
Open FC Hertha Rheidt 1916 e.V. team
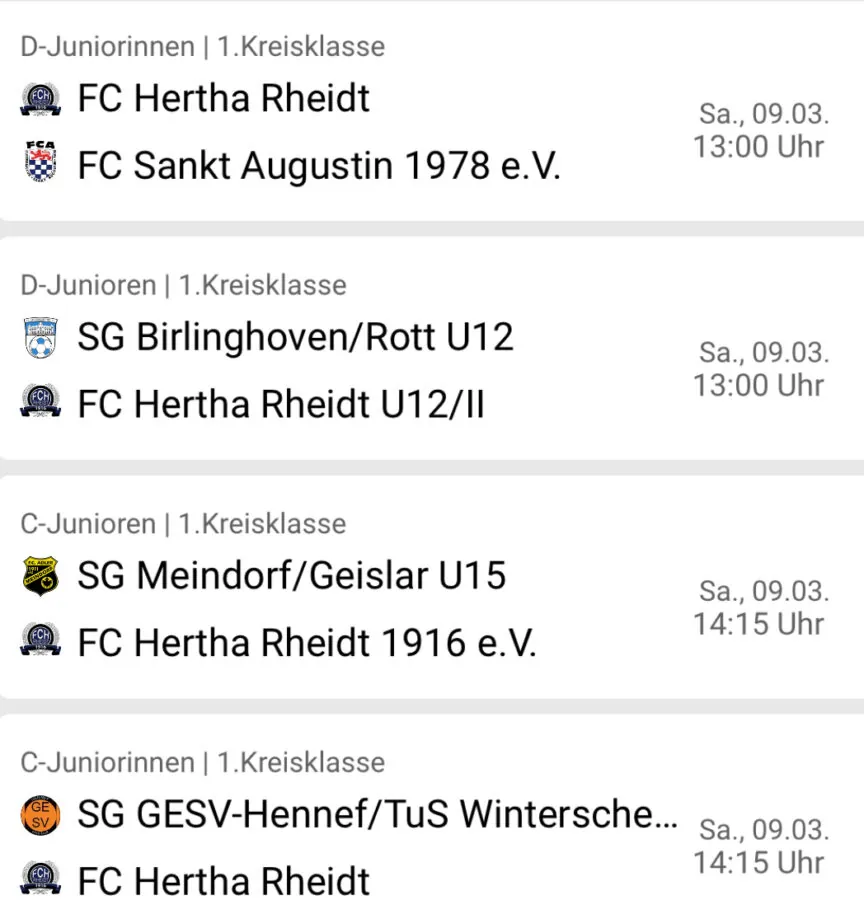[307, 643]
